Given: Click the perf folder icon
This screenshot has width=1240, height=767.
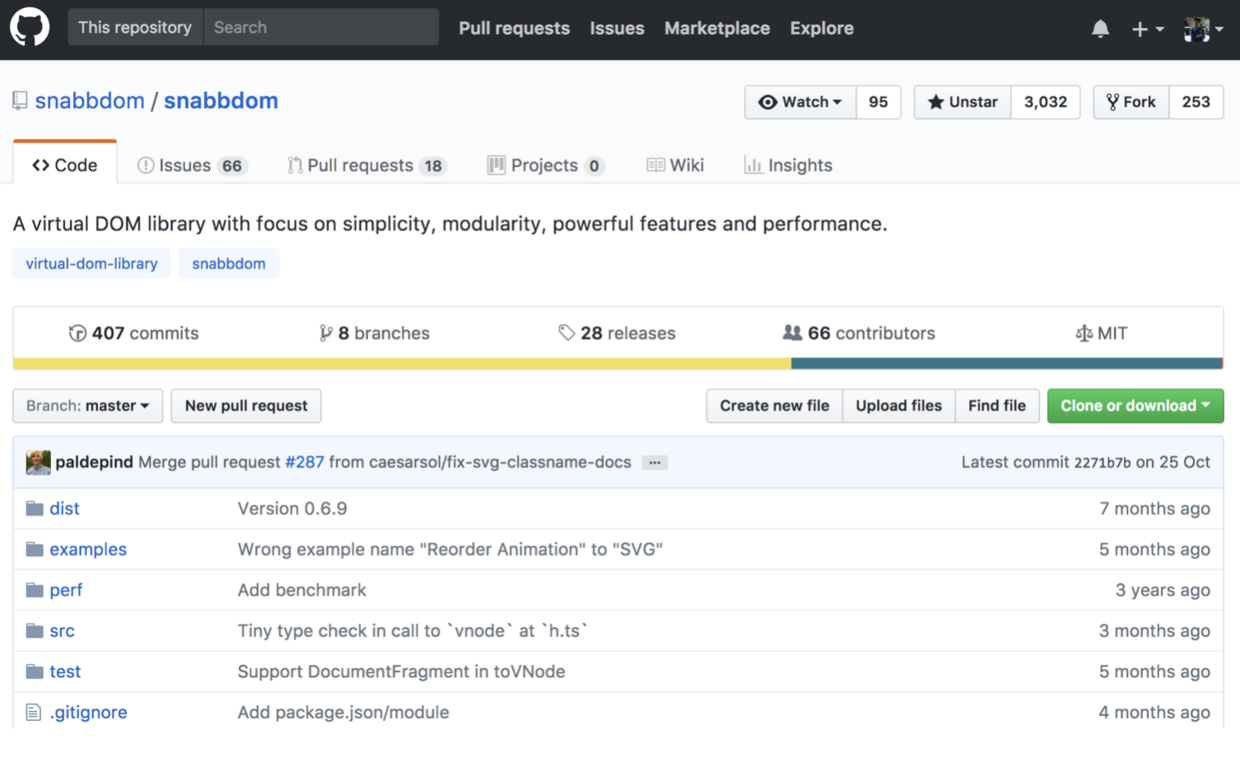Looking at the screenshot, I should click(35, 590).
